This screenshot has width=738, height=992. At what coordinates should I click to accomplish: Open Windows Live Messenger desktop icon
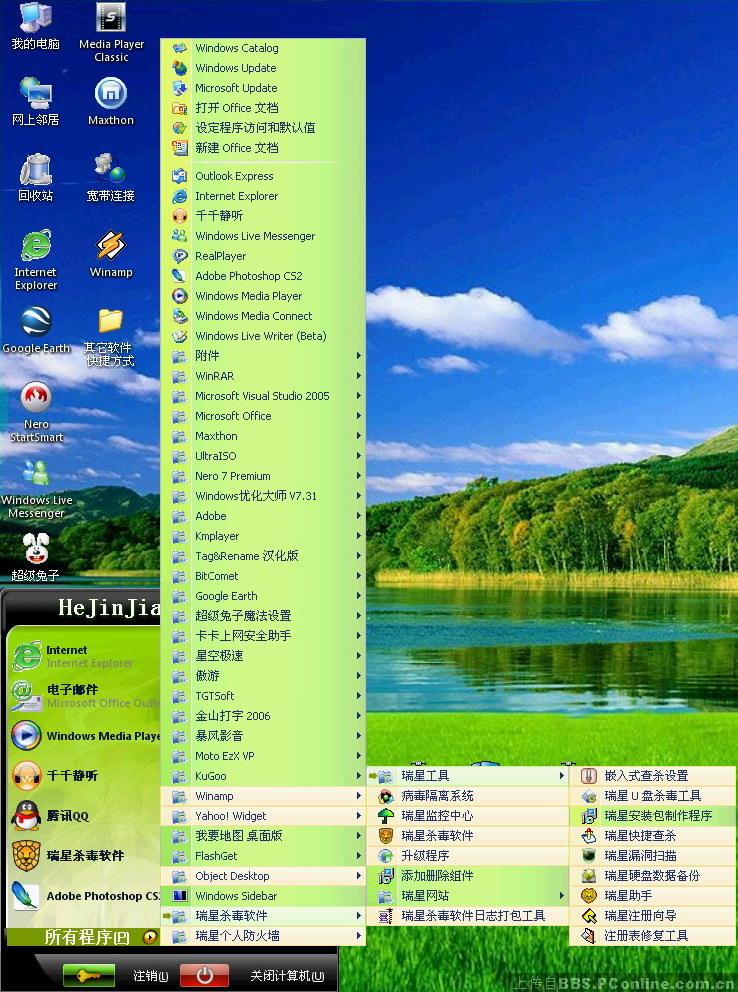point(36,489)
